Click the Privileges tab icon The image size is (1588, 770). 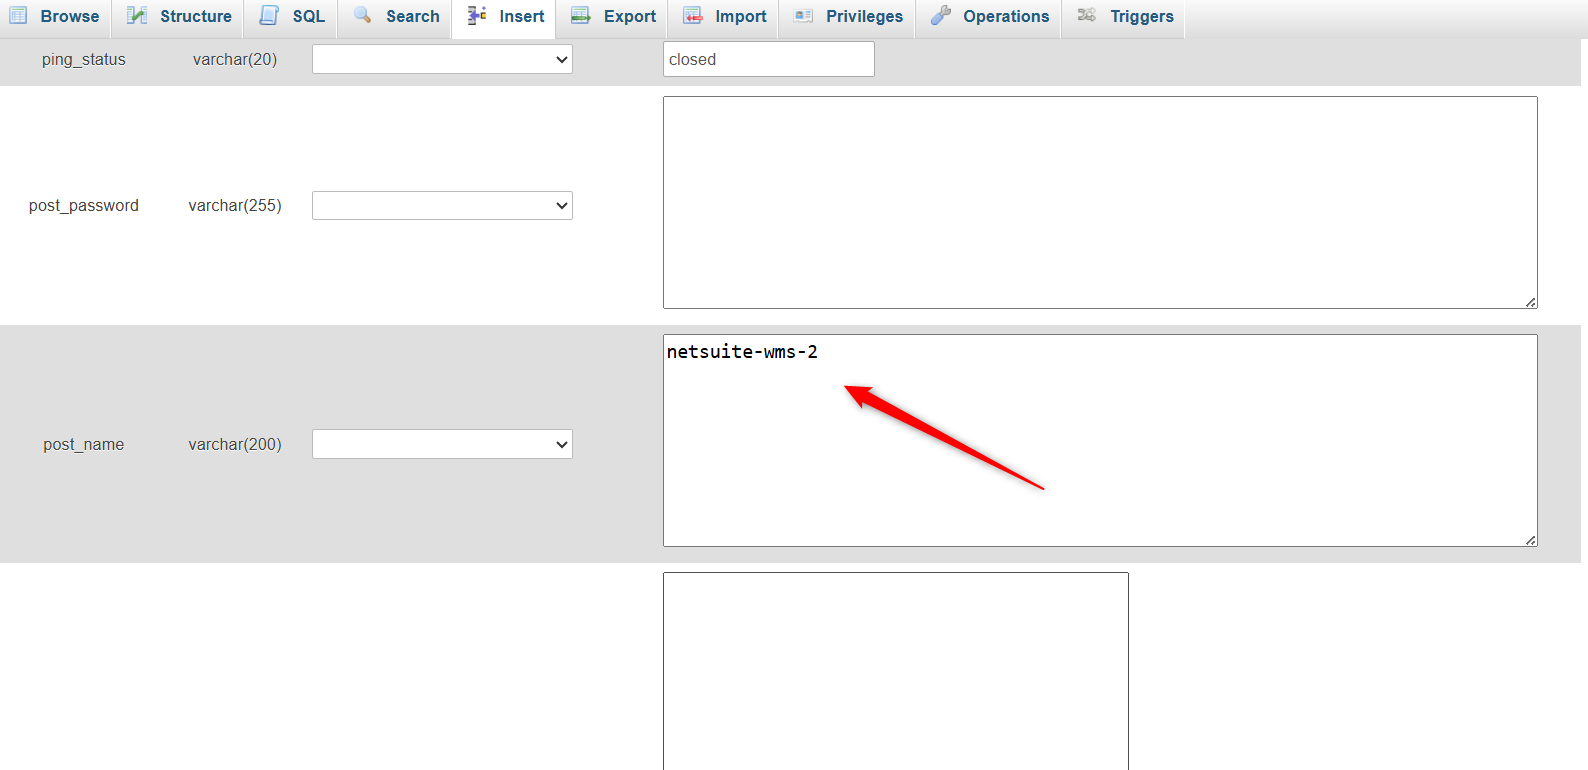(x=804, y=15)
